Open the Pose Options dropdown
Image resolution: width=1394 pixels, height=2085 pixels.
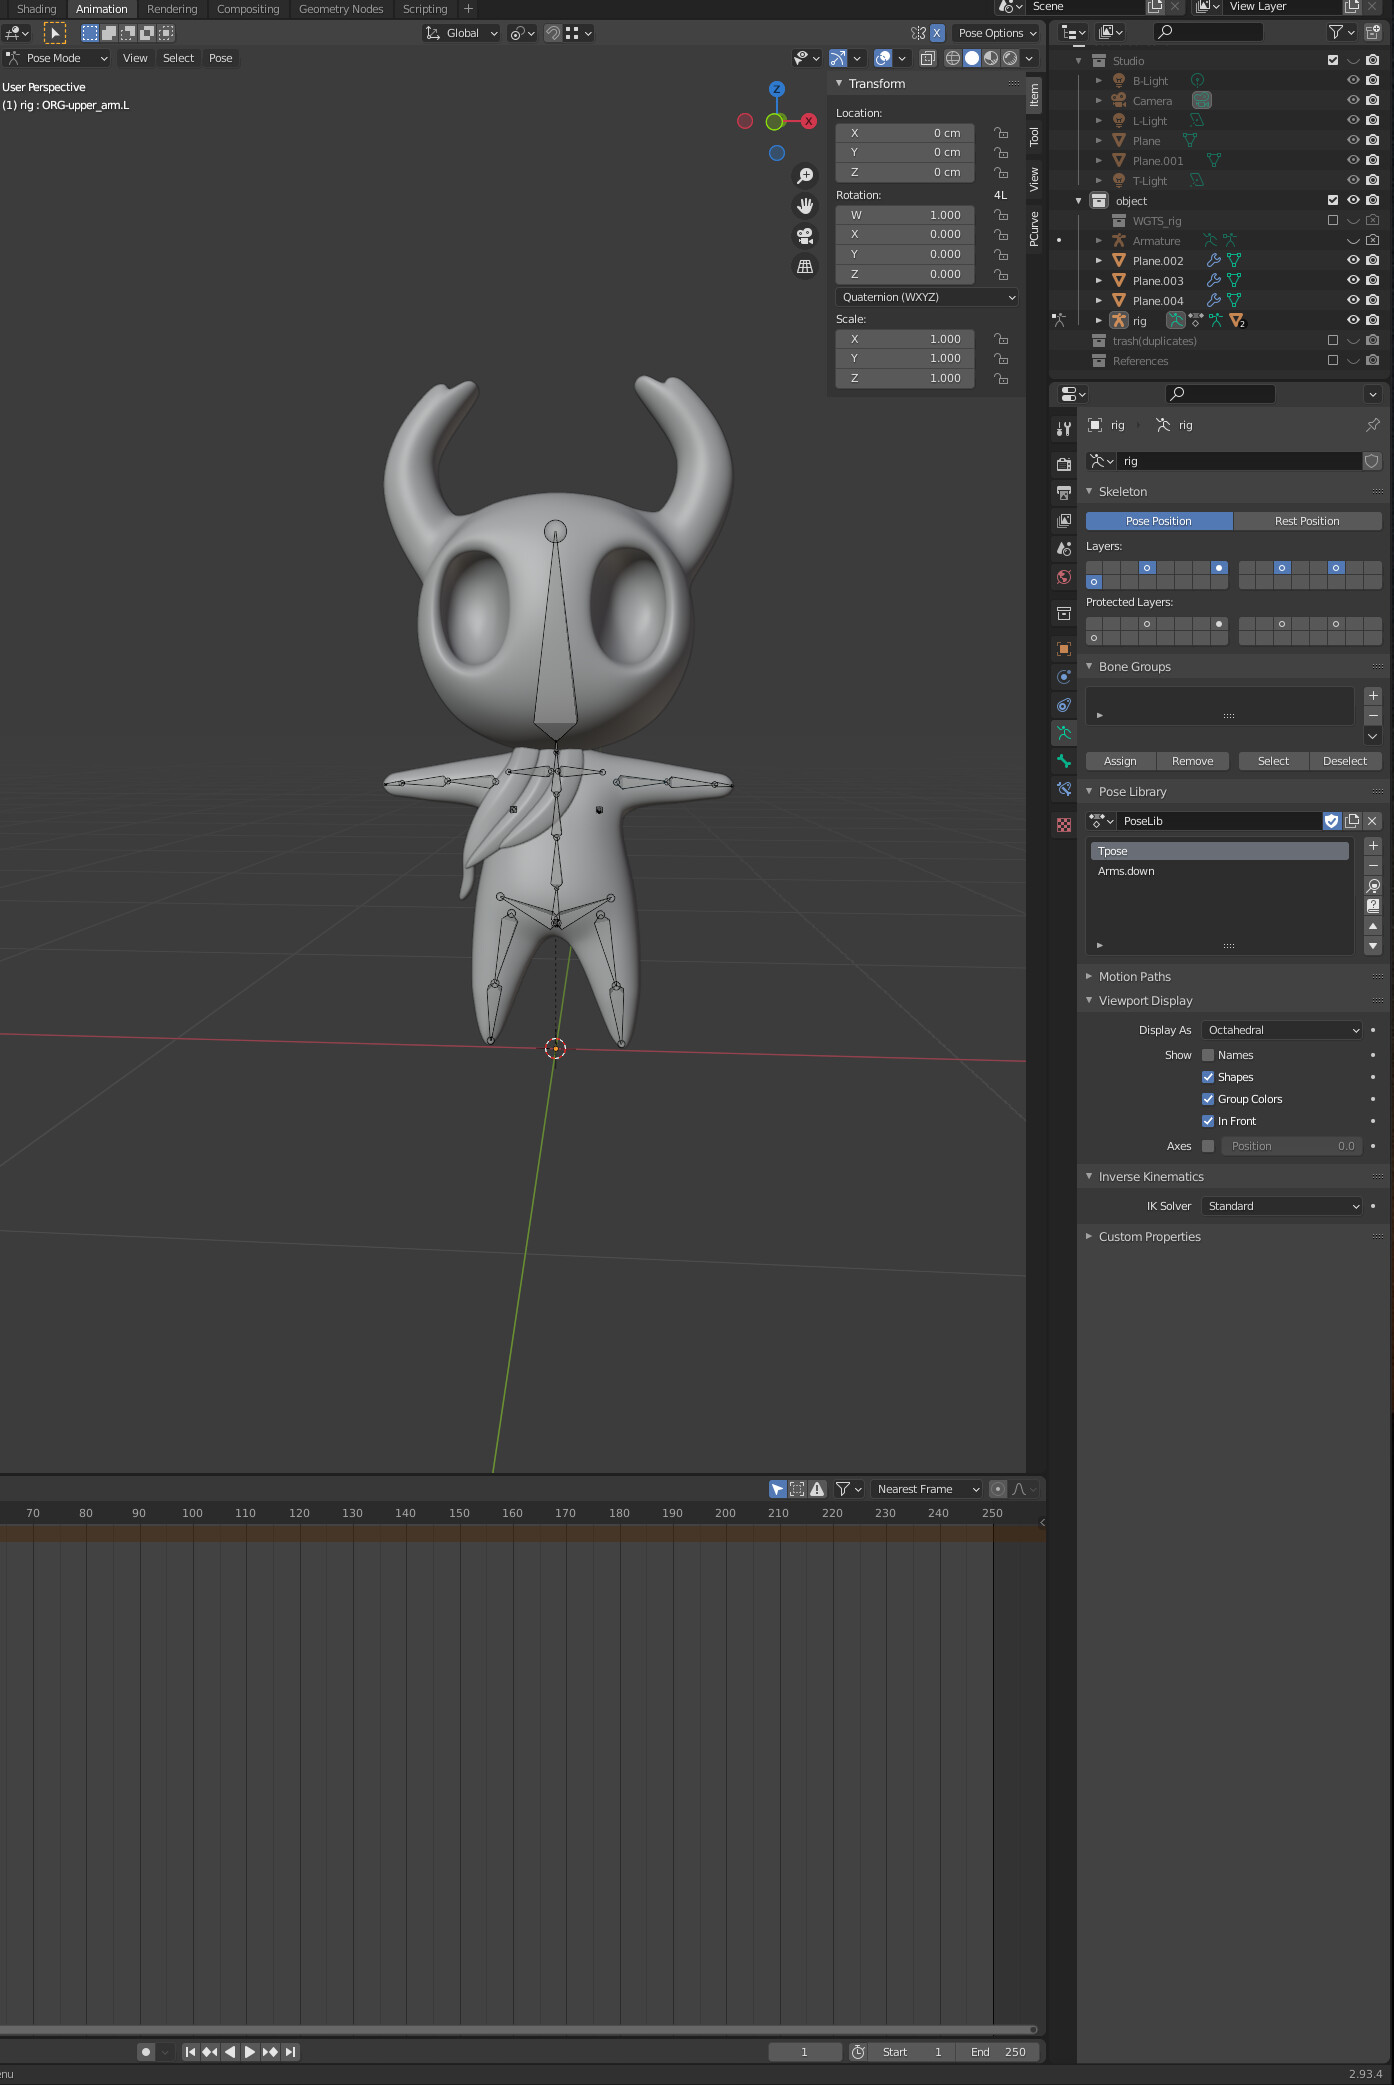[x=996, y=34]
